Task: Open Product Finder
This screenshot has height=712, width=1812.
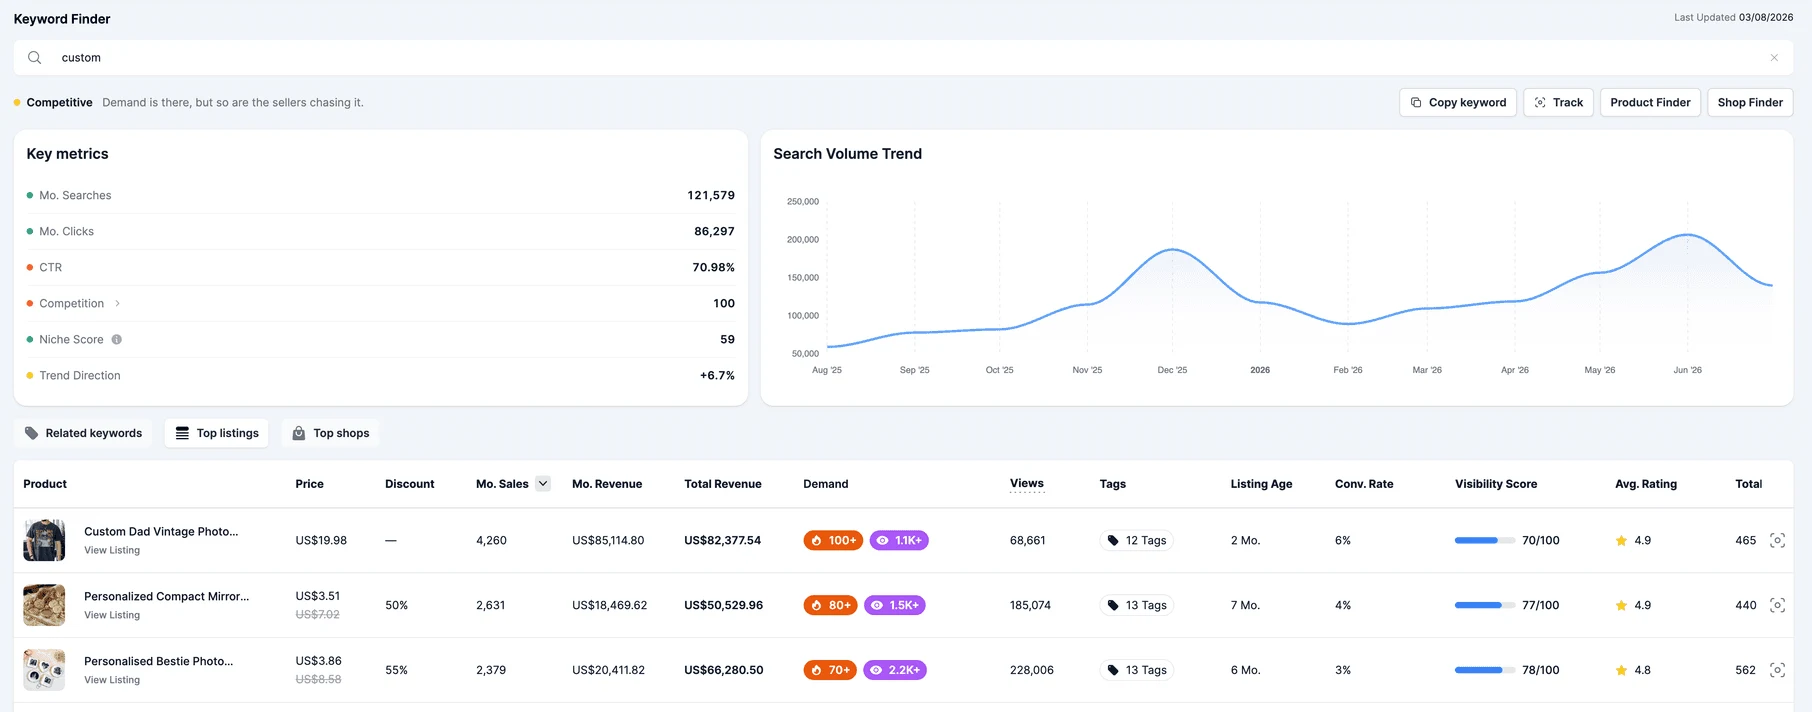Action: point(1650,103)
